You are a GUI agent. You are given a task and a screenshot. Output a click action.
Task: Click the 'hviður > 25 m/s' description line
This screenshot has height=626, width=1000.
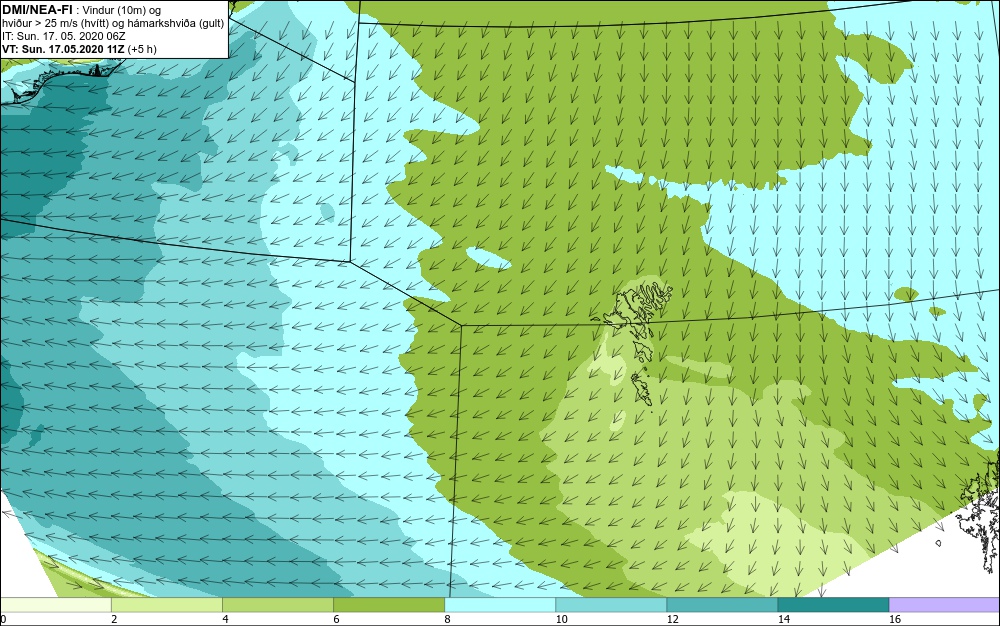(113, 23)
